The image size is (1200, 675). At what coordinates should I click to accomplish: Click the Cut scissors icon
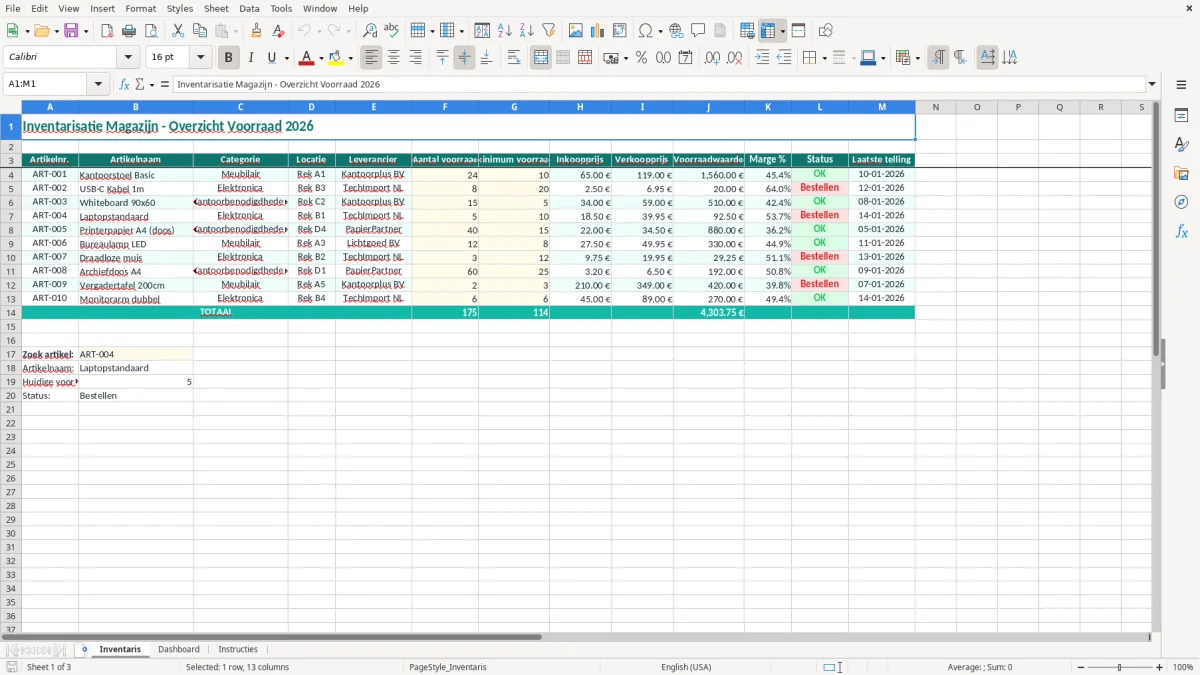coord(178,31)
